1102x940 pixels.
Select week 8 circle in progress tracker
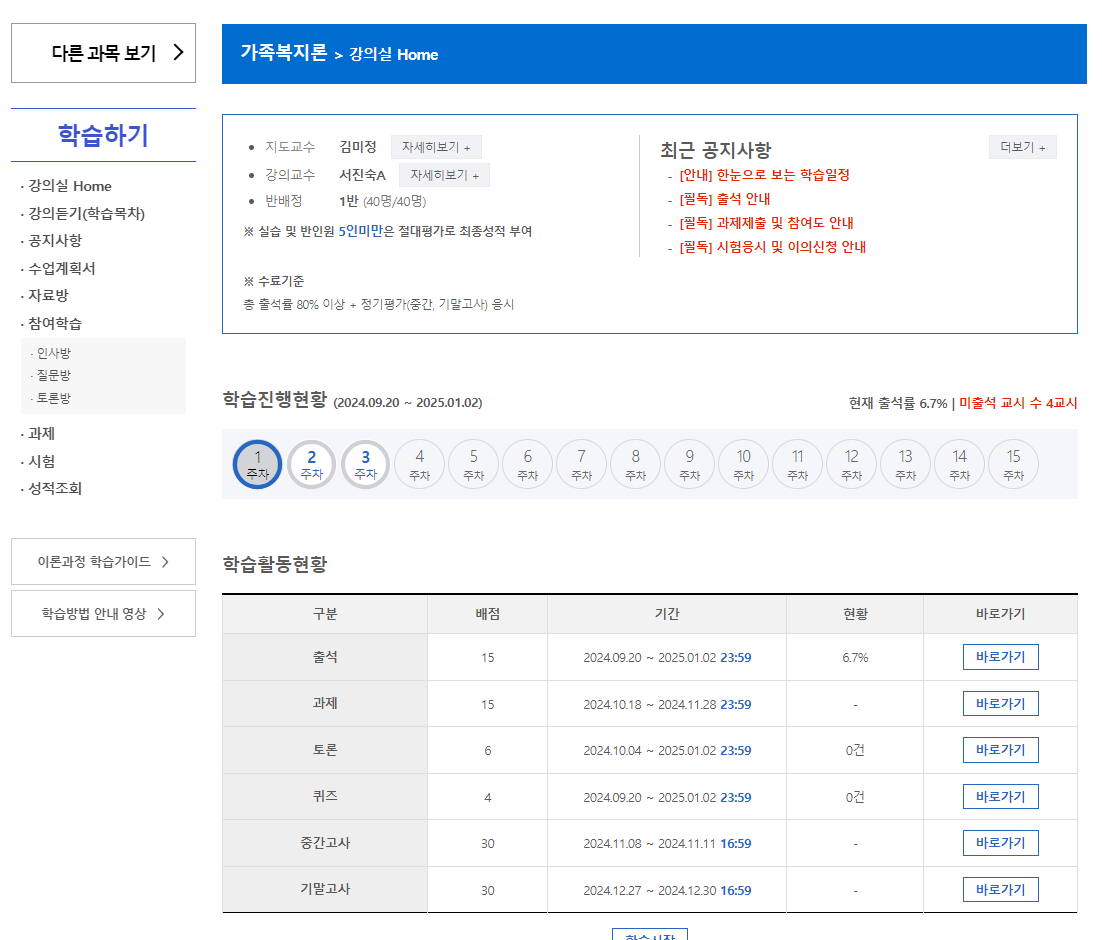pyautogui.click(x=635, y=465)
